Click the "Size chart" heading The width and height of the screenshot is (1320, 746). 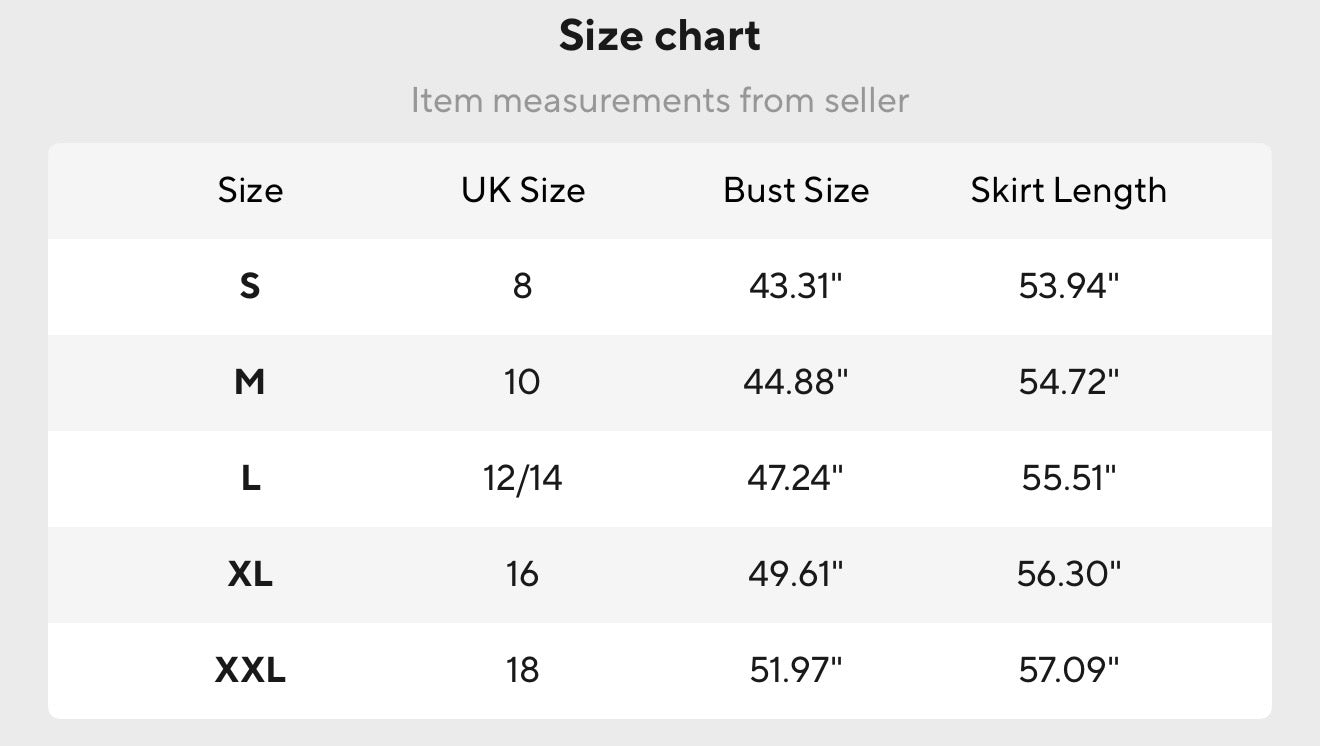660,36
